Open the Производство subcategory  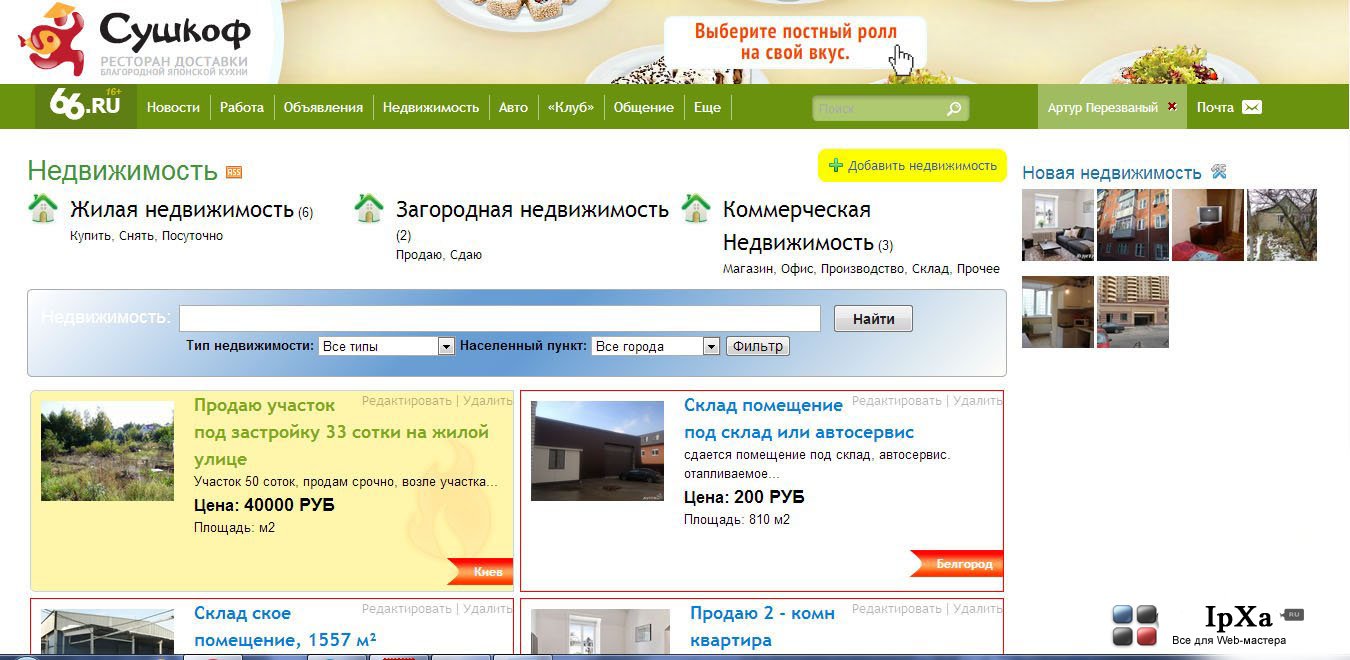pos(864,269)
